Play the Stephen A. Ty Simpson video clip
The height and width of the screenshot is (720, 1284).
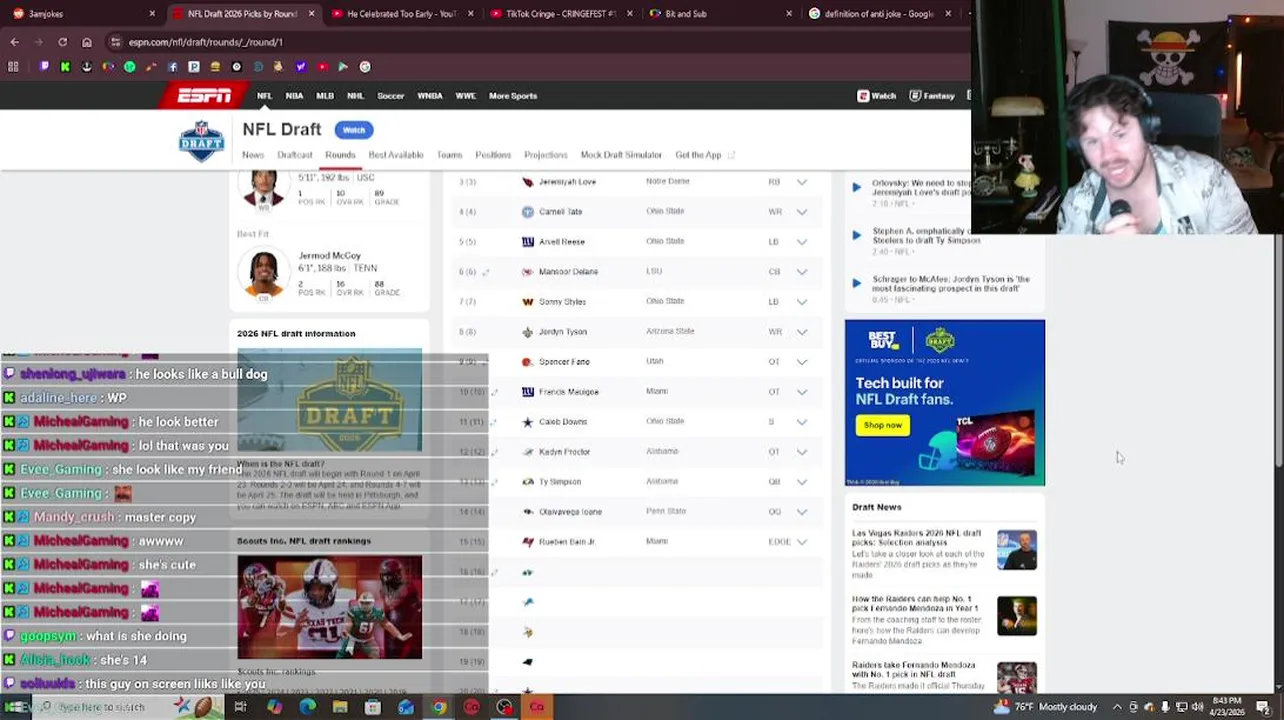click(856, 235)
